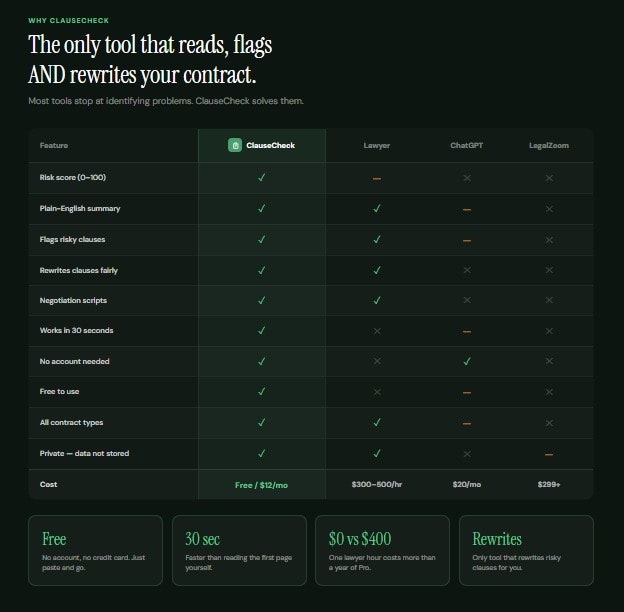Click the Feature column header
Image resolution: width=624 pixels, height=612 pixels.
click(x=54, y=146)
